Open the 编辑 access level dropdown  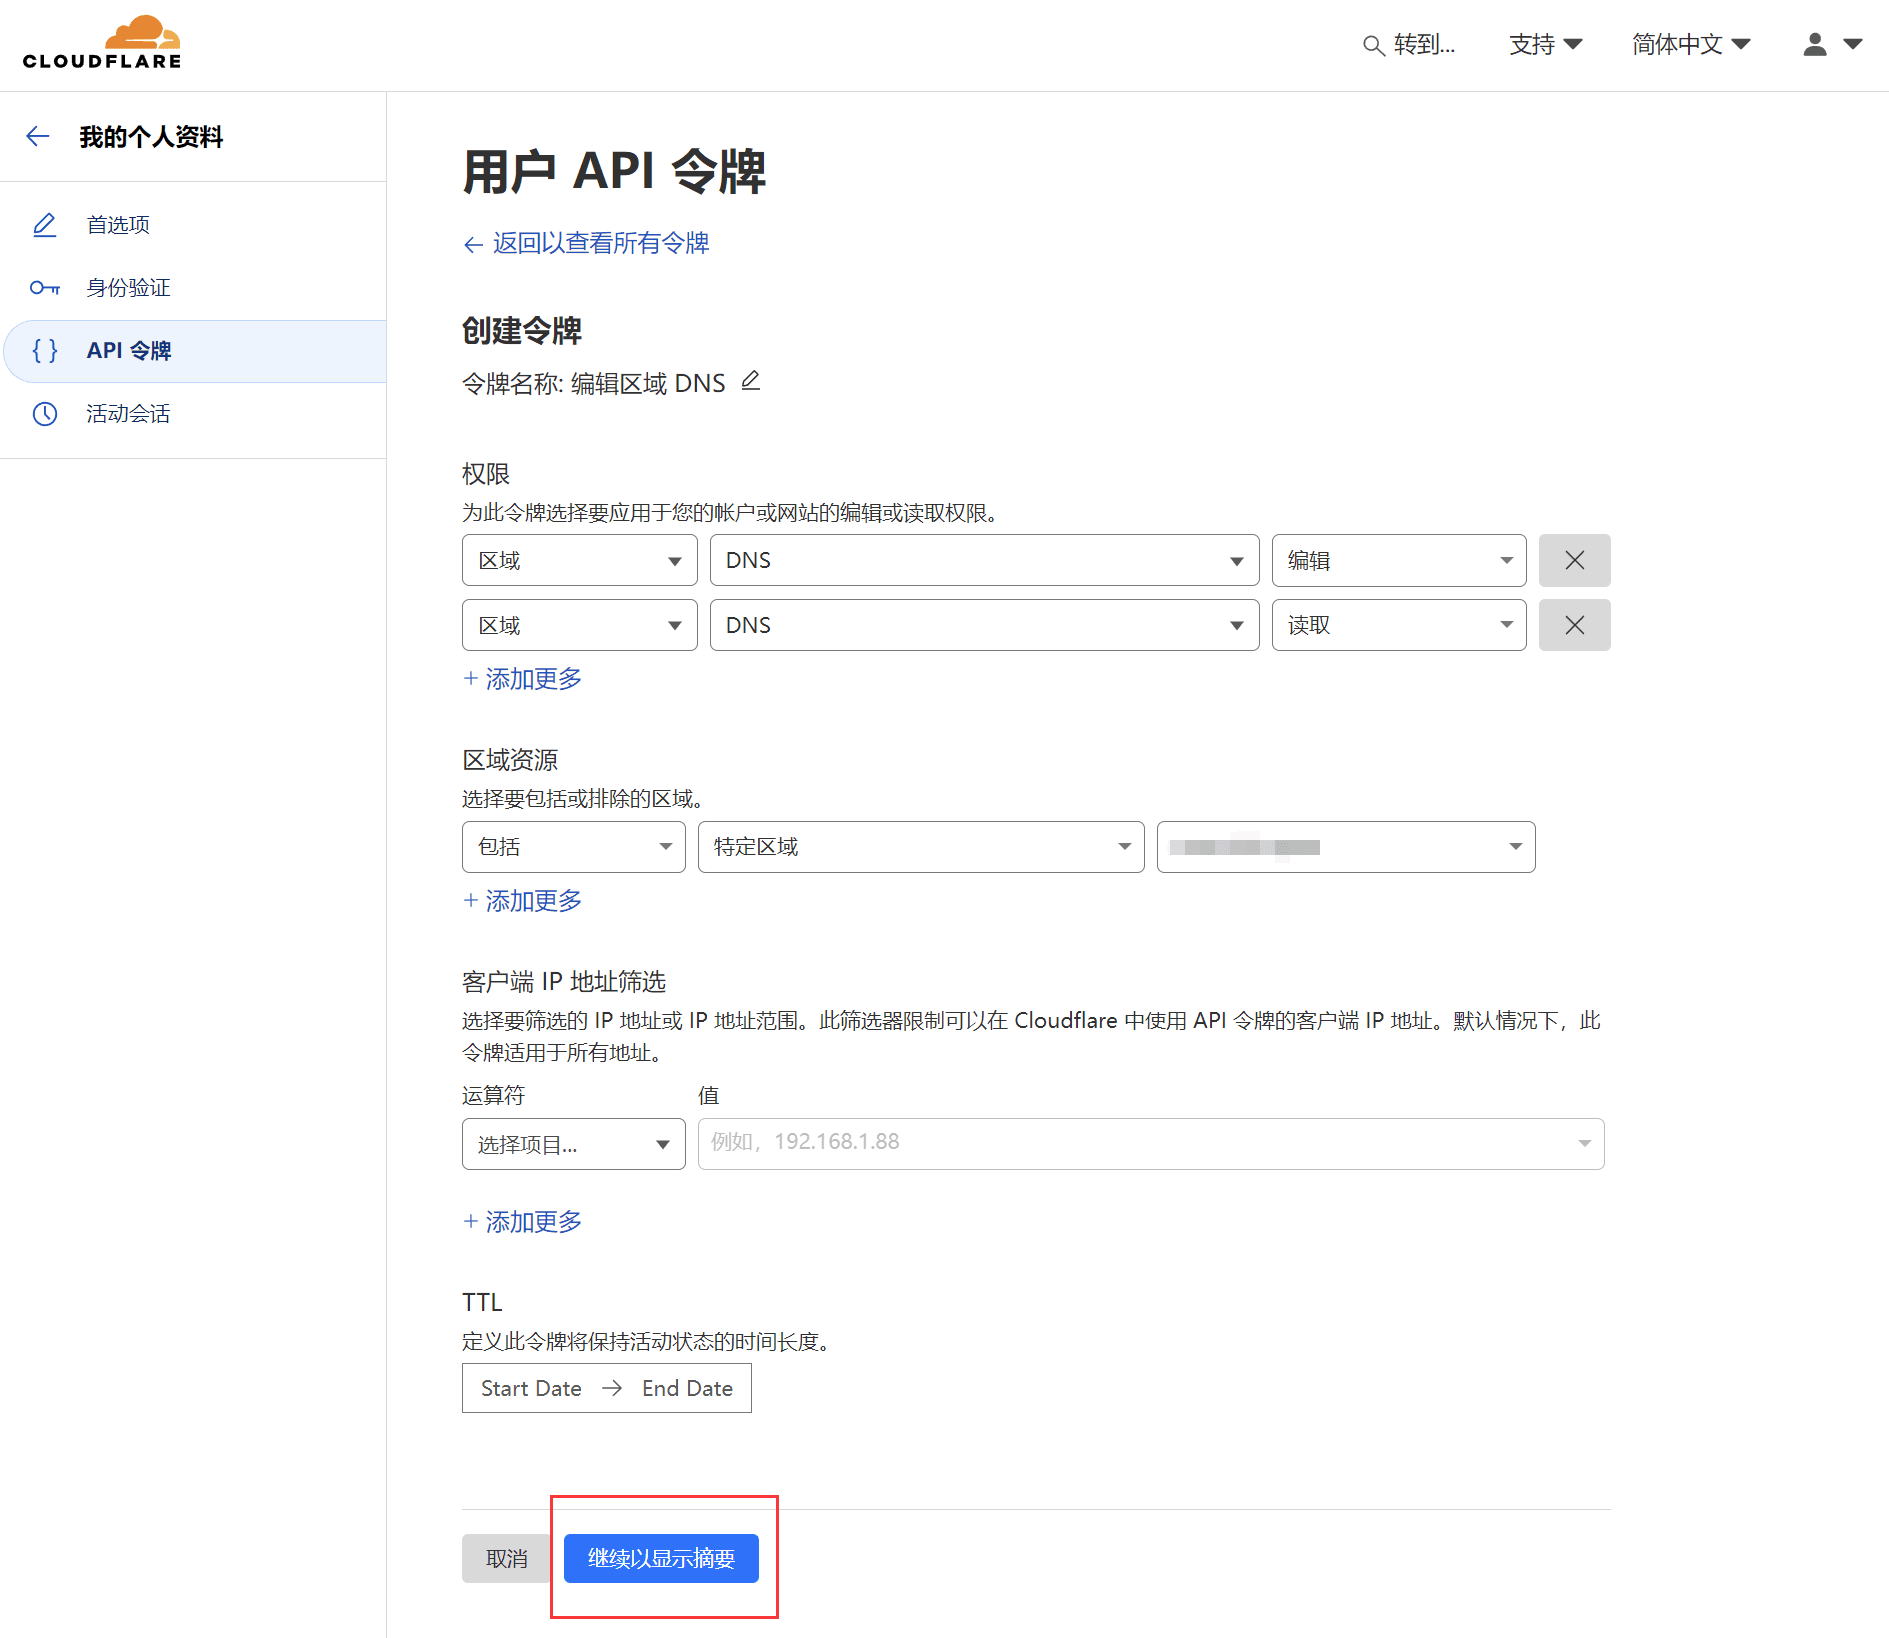[x=1398, y=560]
